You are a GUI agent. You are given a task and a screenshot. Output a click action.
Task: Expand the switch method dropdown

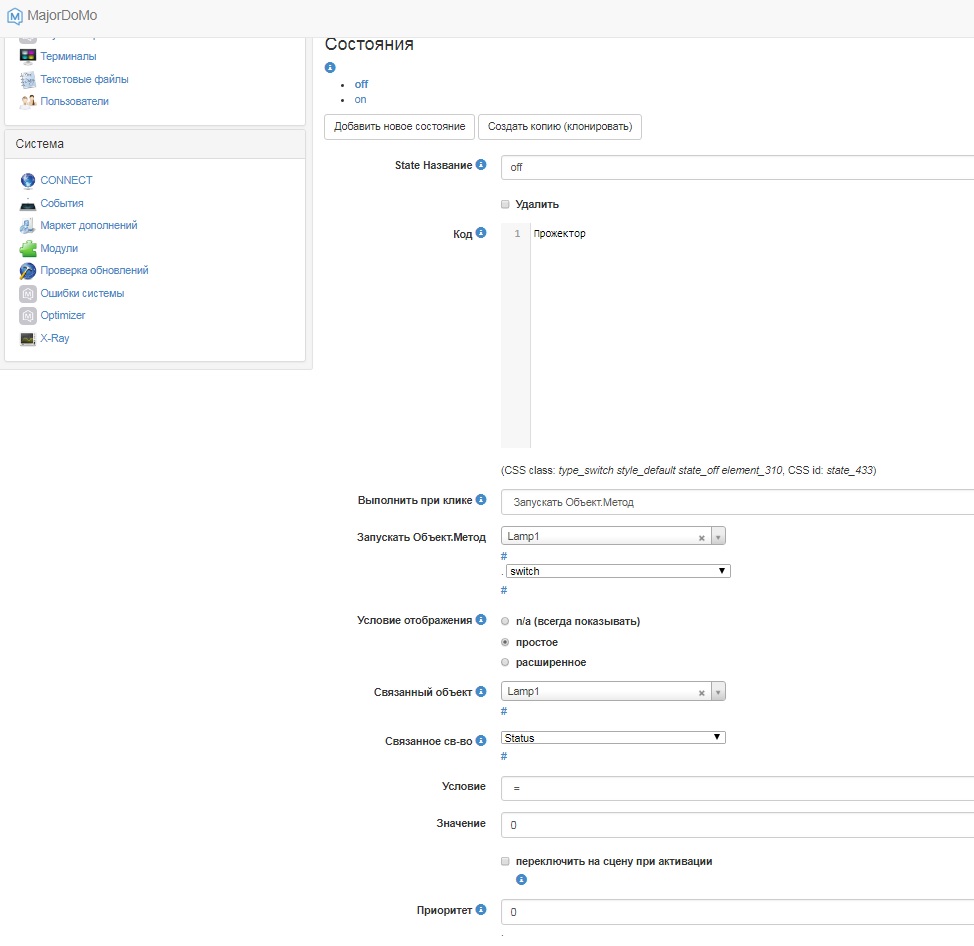point(618,571)
